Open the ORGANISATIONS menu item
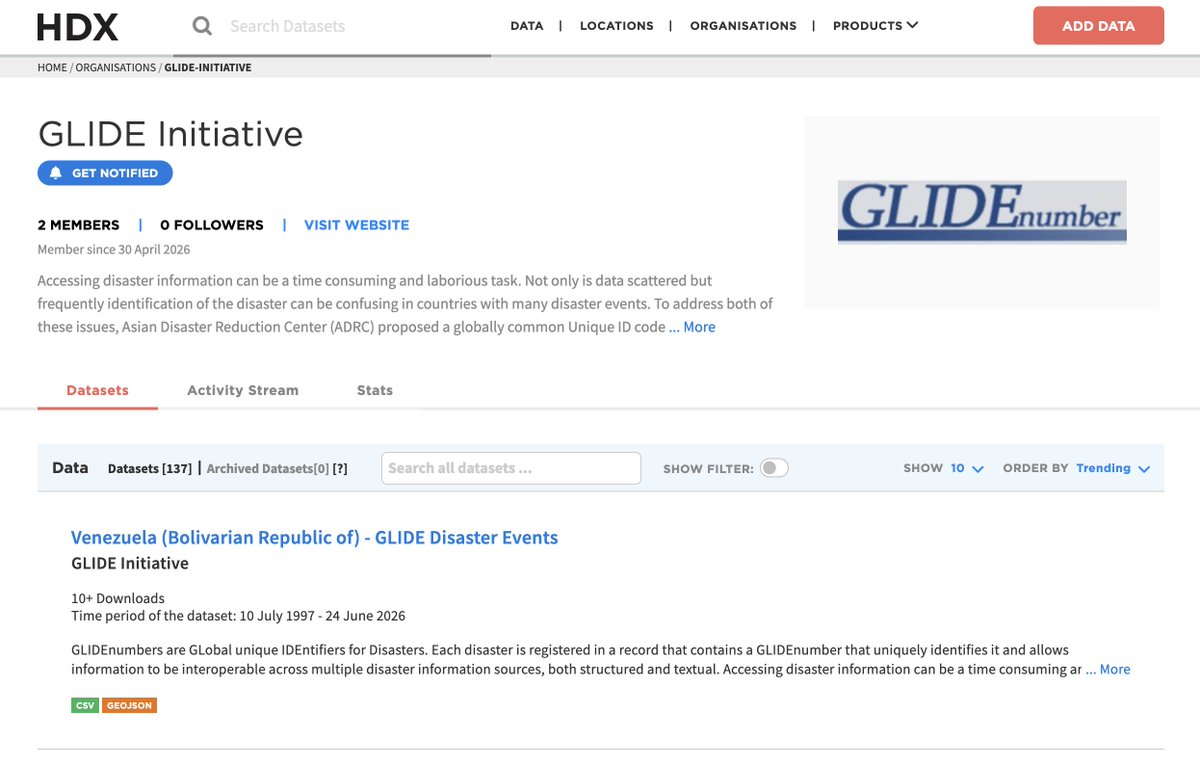Screen dimensions: 1200x765 coord(743,26)
